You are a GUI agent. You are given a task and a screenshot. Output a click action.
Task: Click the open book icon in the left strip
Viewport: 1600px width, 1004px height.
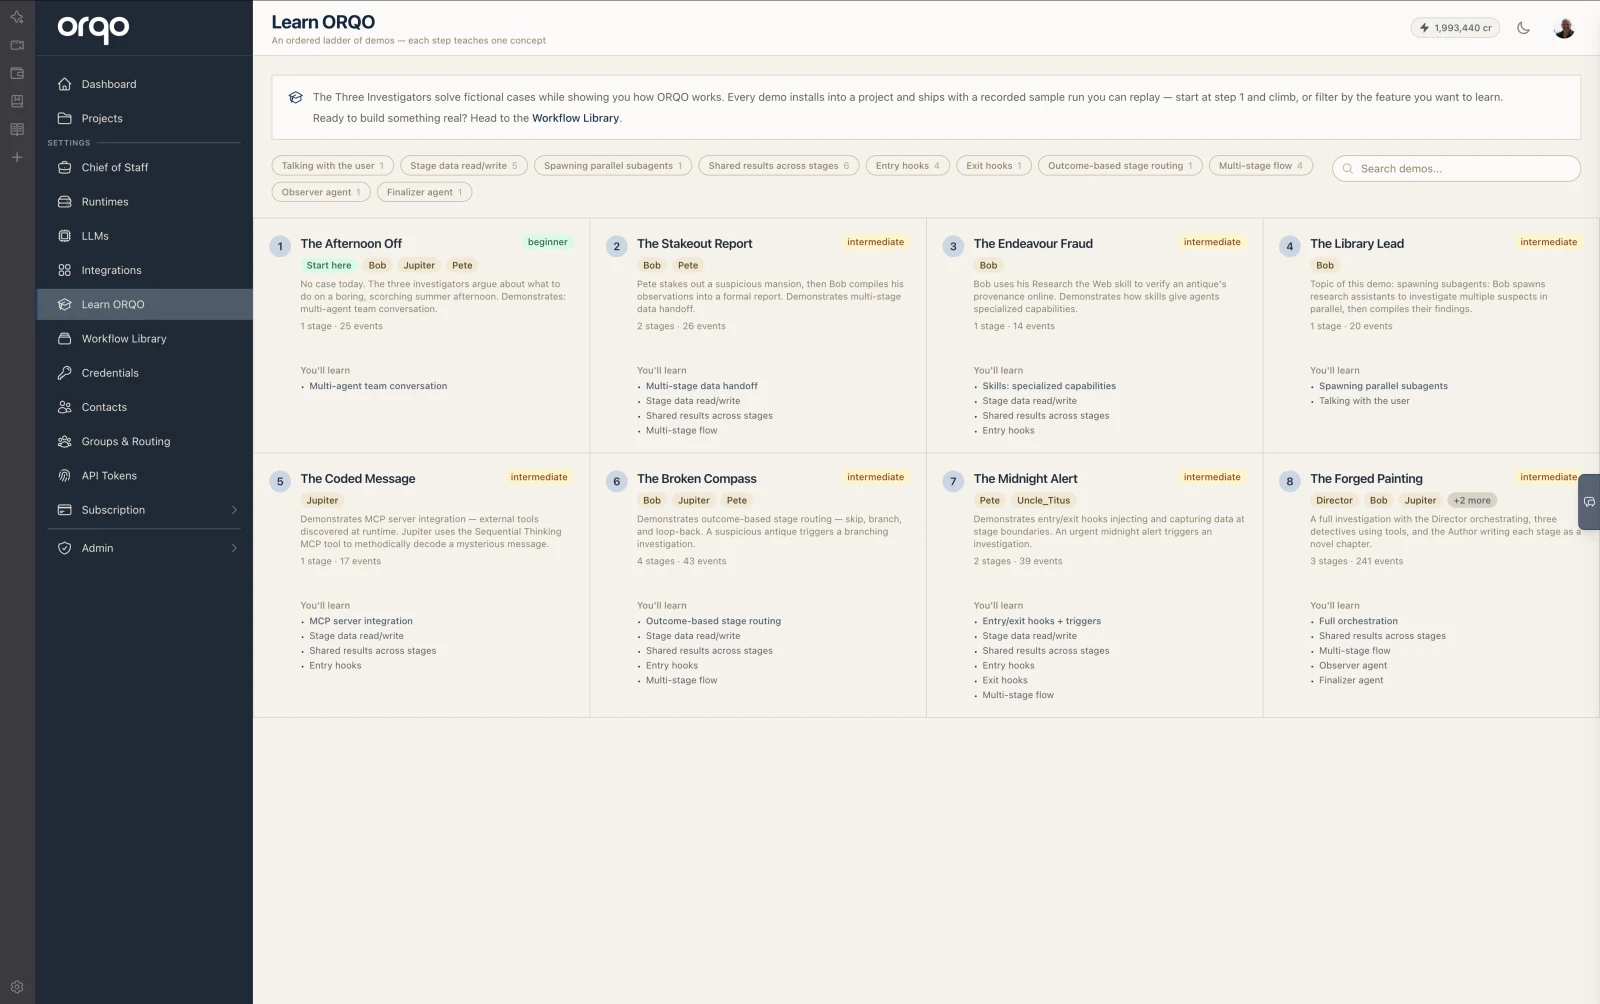(x=17, y=129)
